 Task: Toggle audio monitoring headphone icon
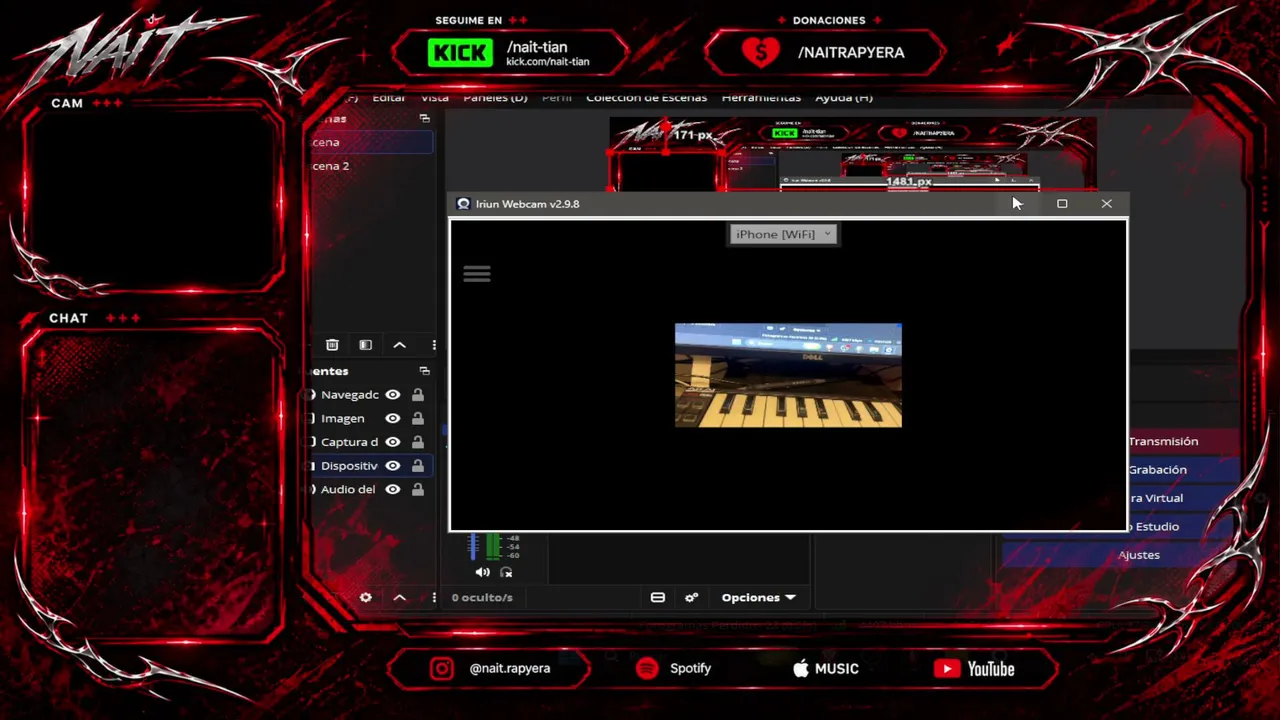tap(506, 572)
